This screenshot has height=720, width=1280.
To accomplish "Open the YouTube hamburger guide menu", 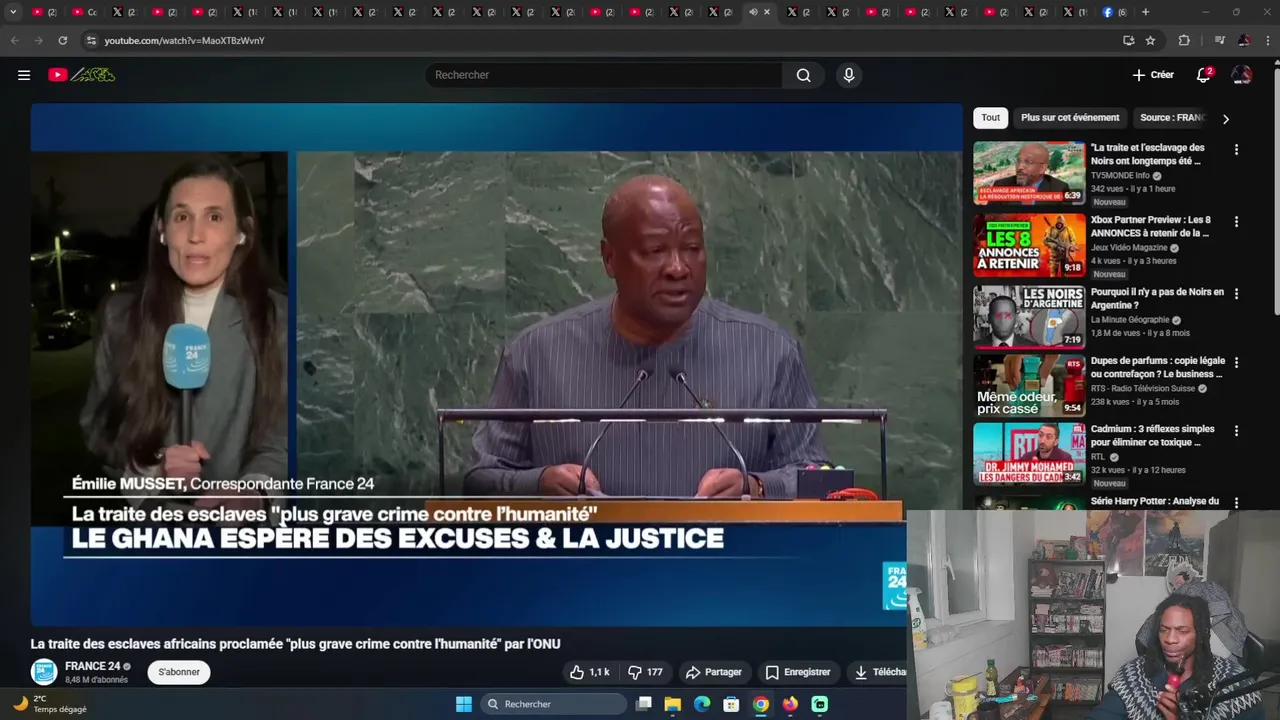I will click(x=24, y=75).
